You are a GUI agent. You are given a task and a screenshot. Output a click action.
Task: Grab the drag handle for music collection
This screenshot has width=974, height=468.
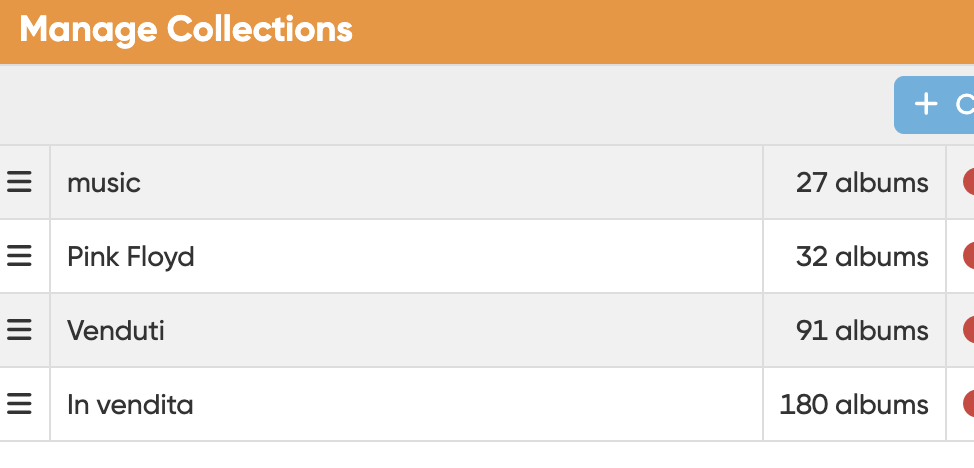(20, 182)
